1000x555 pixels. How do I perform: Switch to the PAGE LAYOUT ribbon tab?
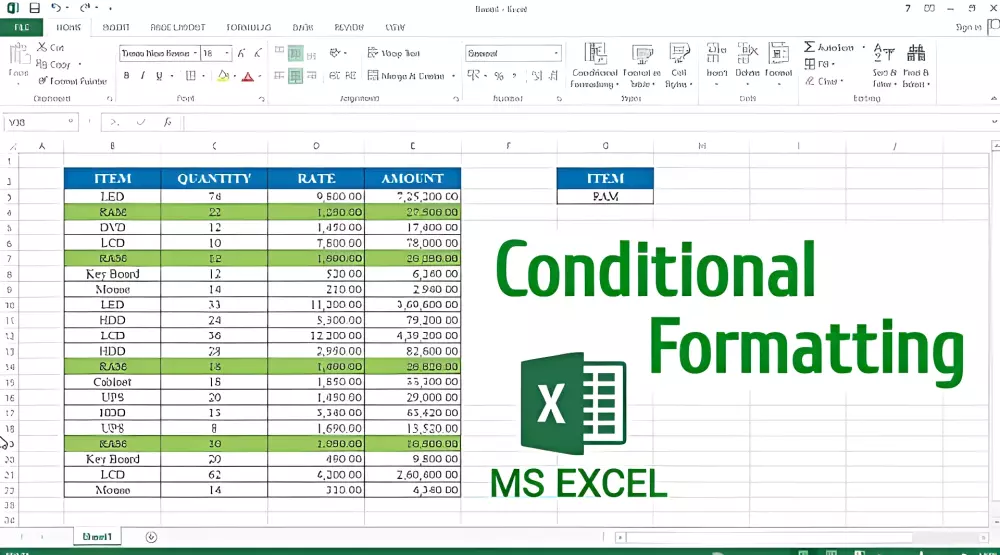click(178, 27)
